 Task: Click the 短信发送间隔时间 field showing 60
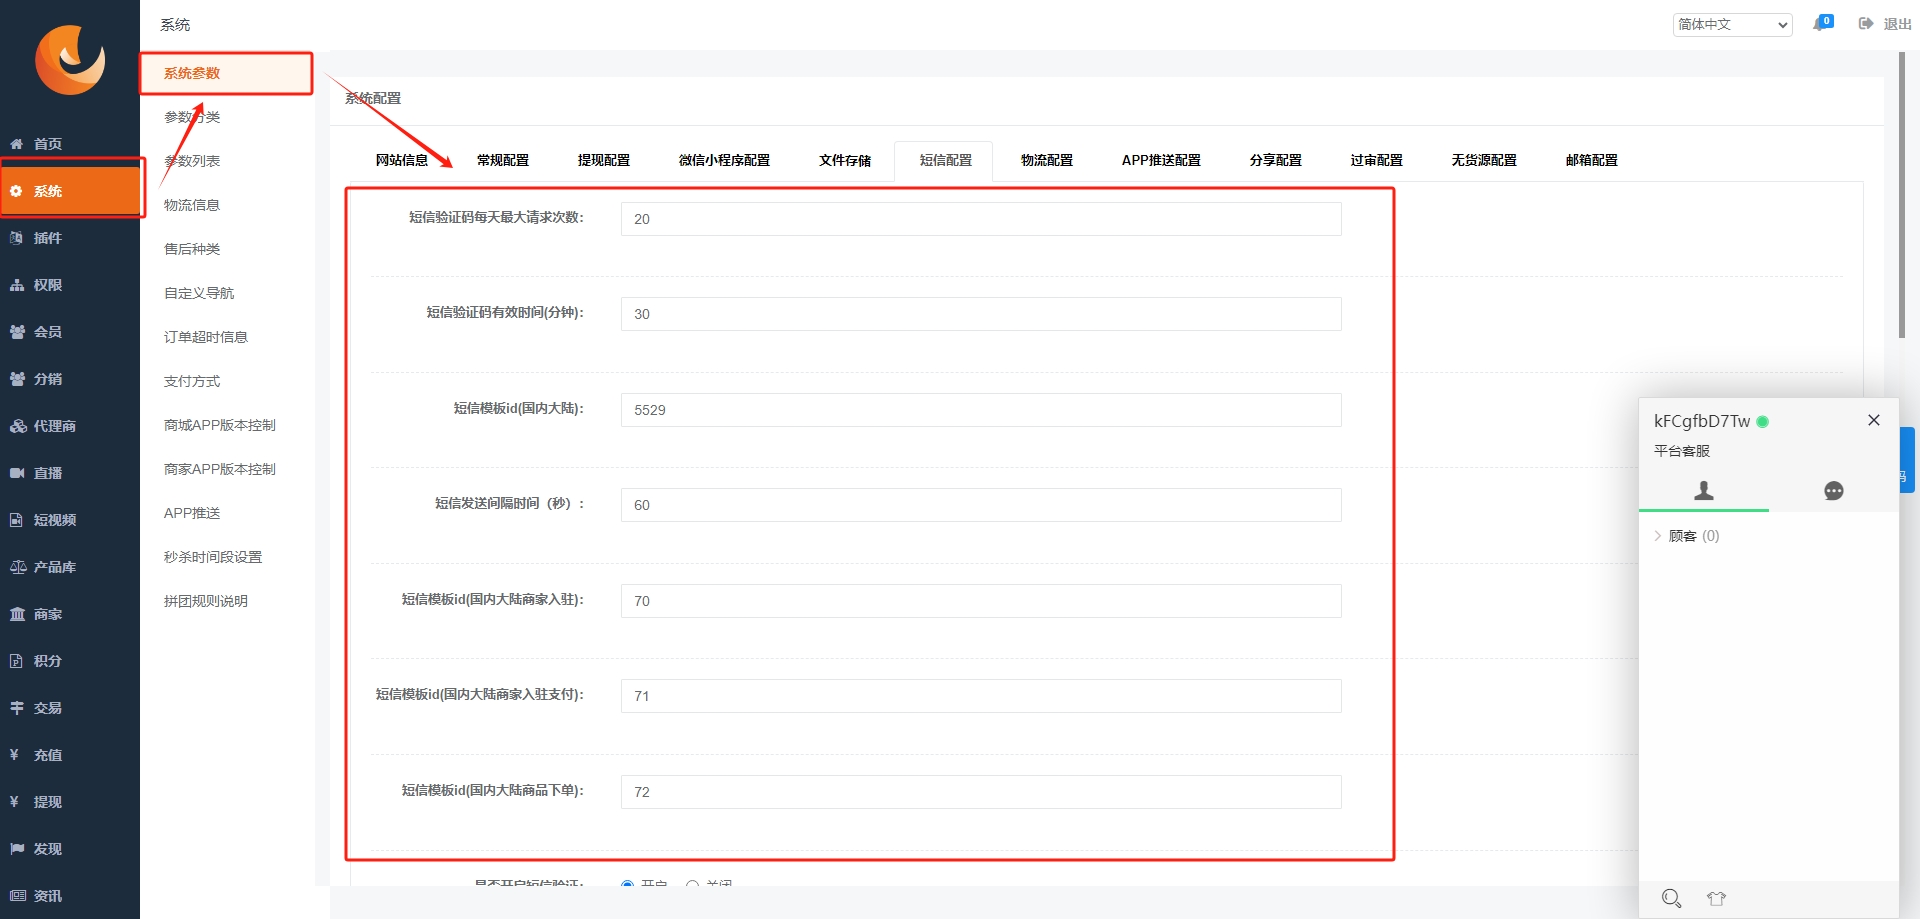[981, 505]
